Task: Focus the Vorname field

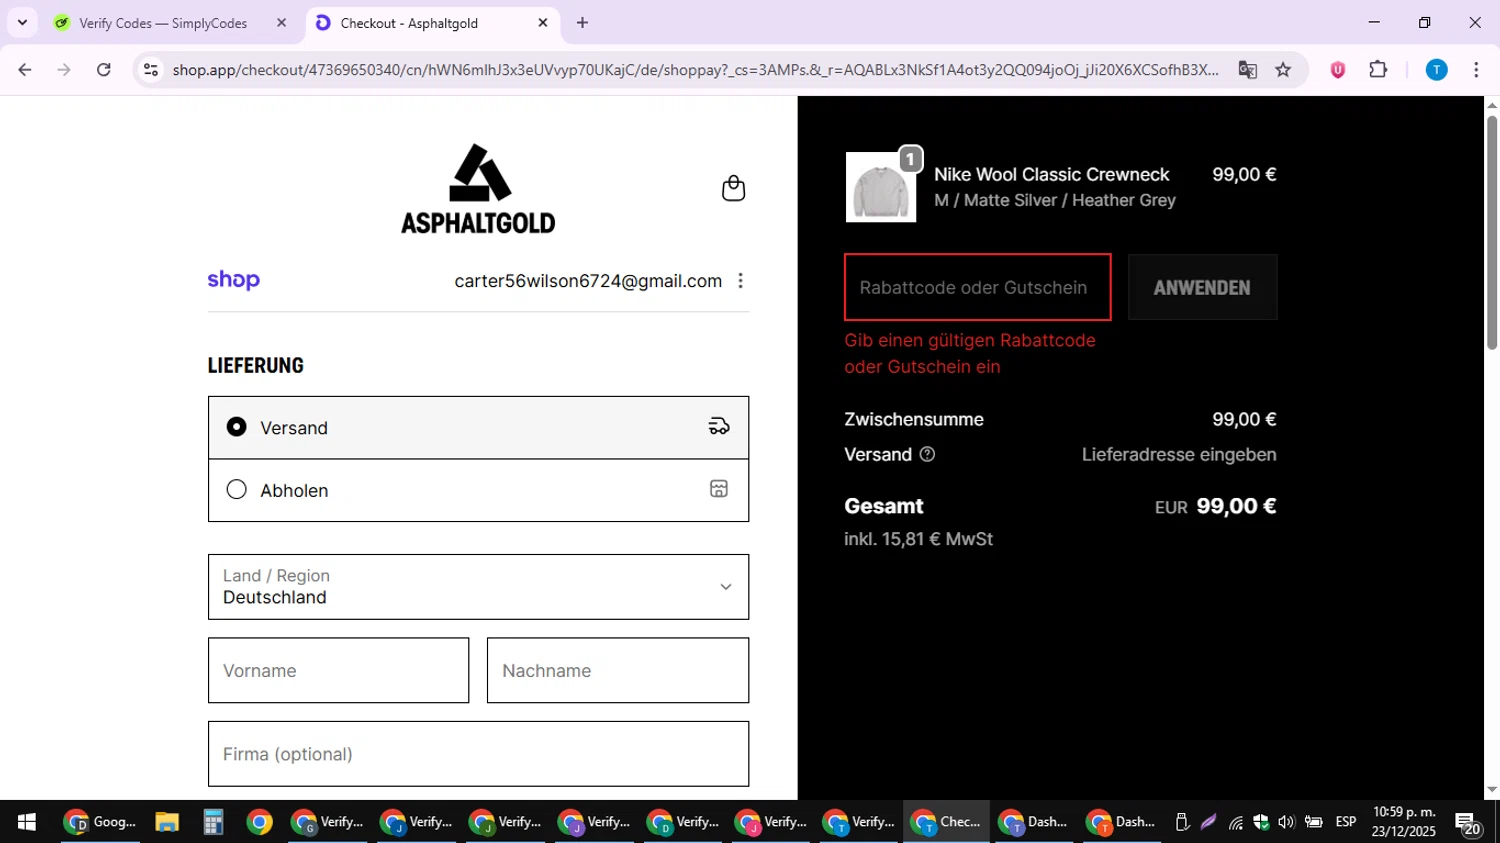Action: point(338,670)
